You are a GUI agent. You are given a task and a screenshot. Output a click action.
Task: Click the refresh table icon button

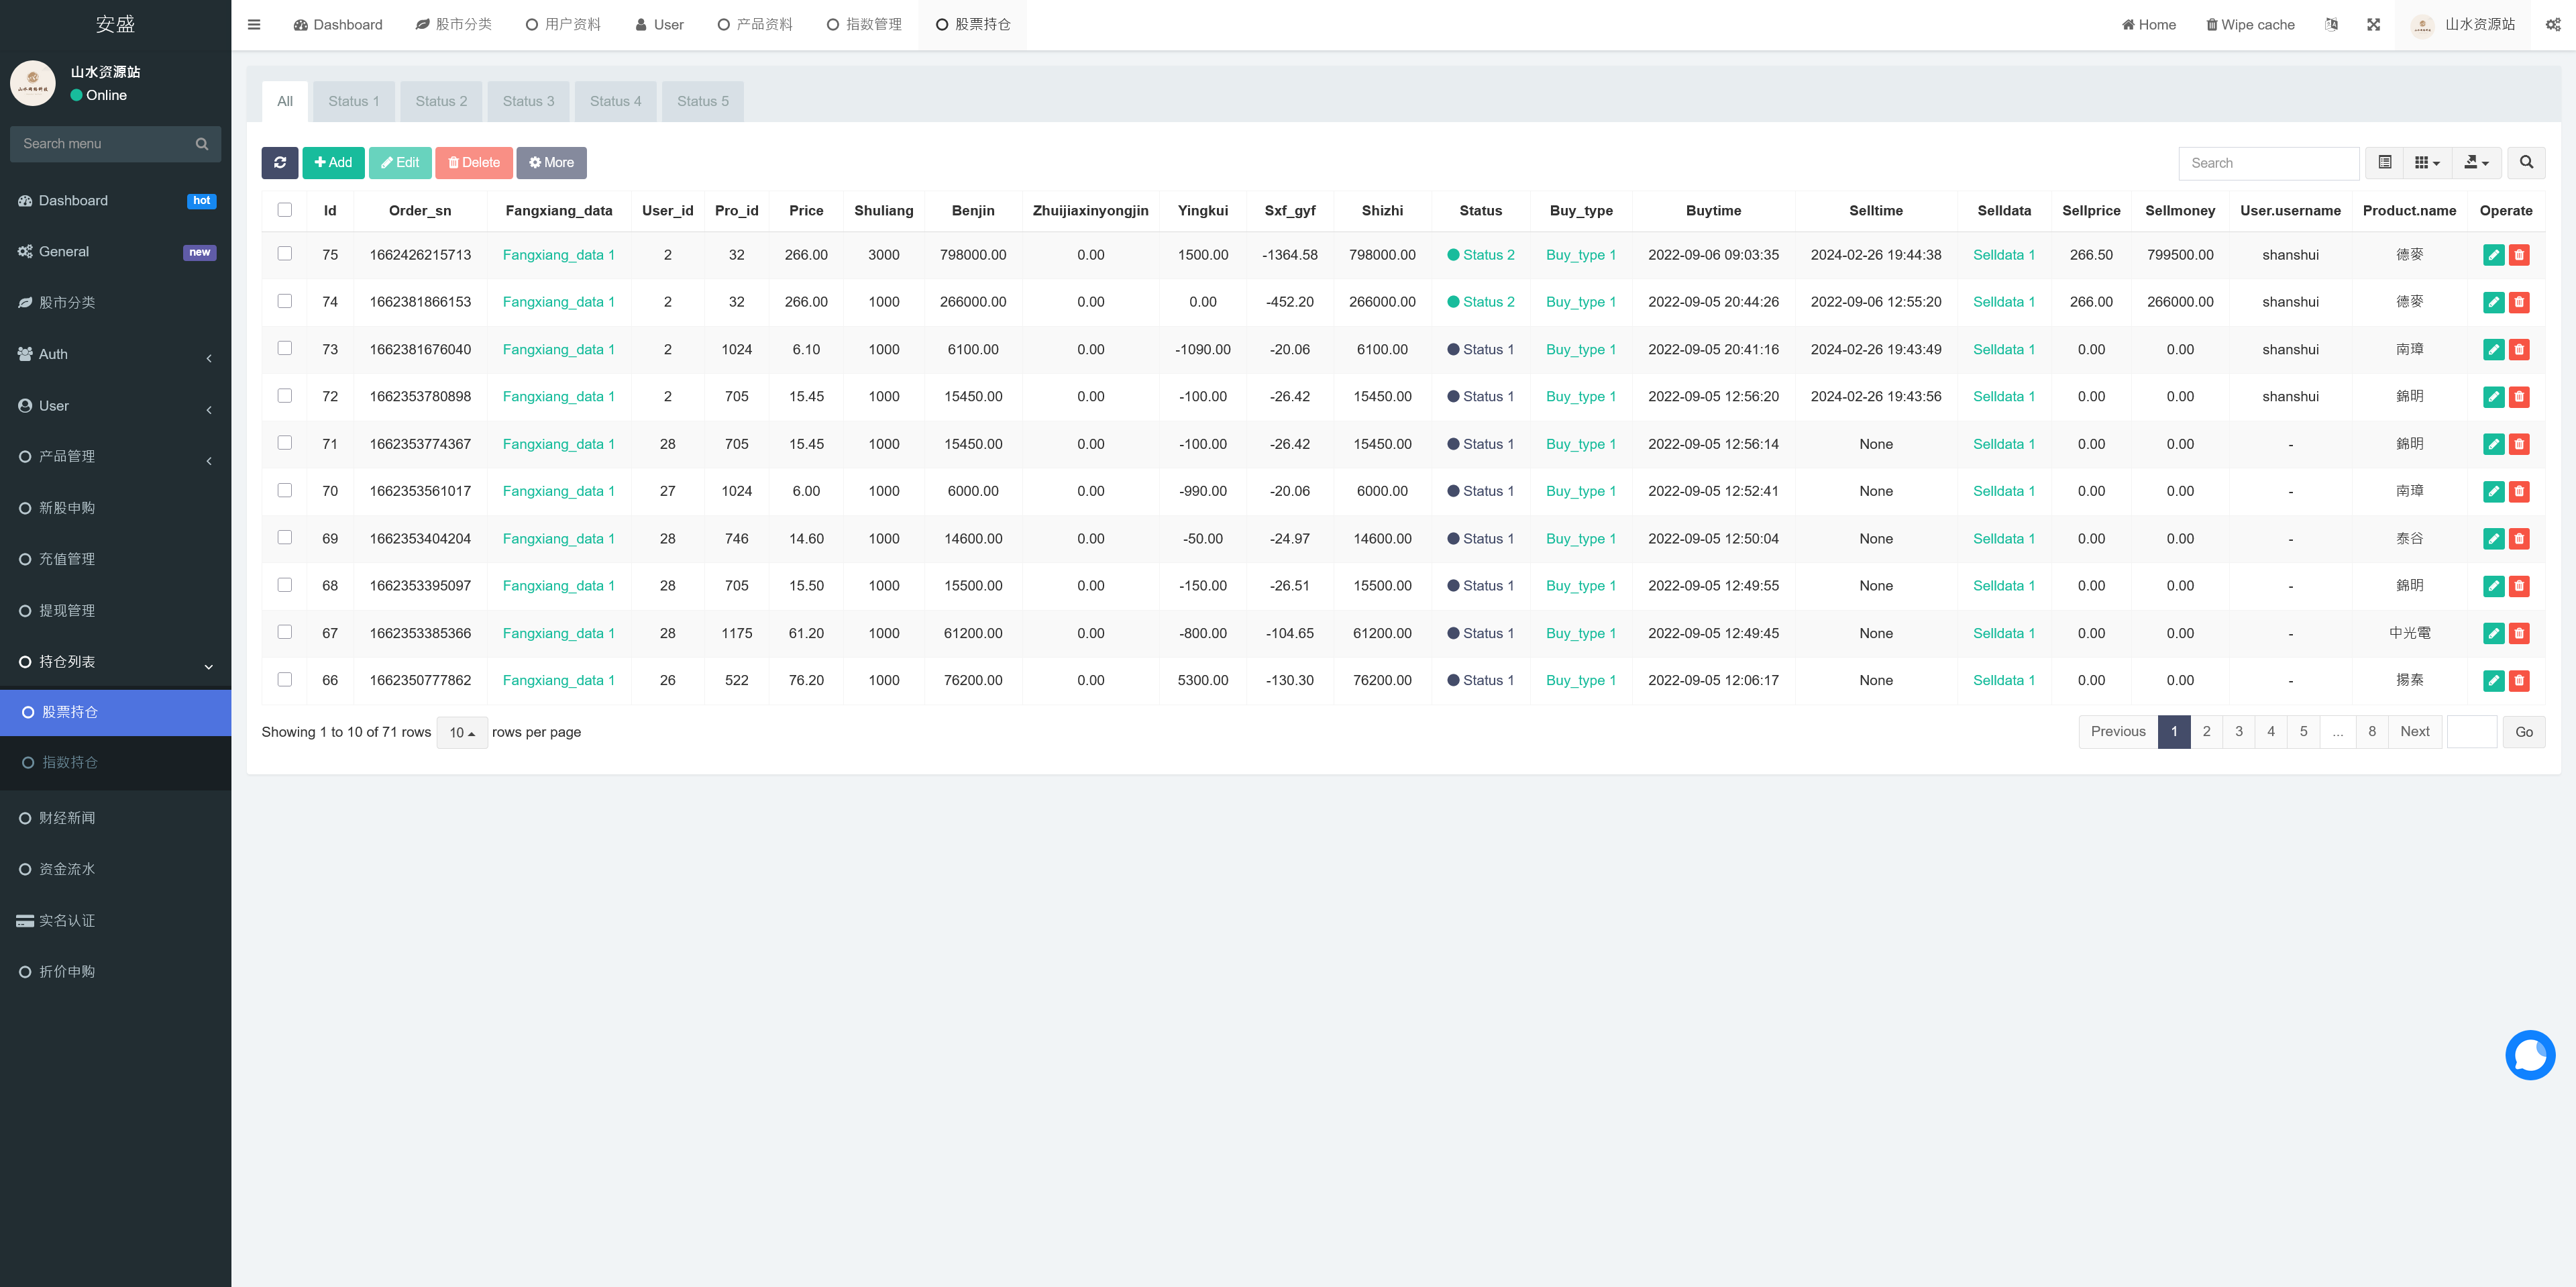tap(279, 162)
